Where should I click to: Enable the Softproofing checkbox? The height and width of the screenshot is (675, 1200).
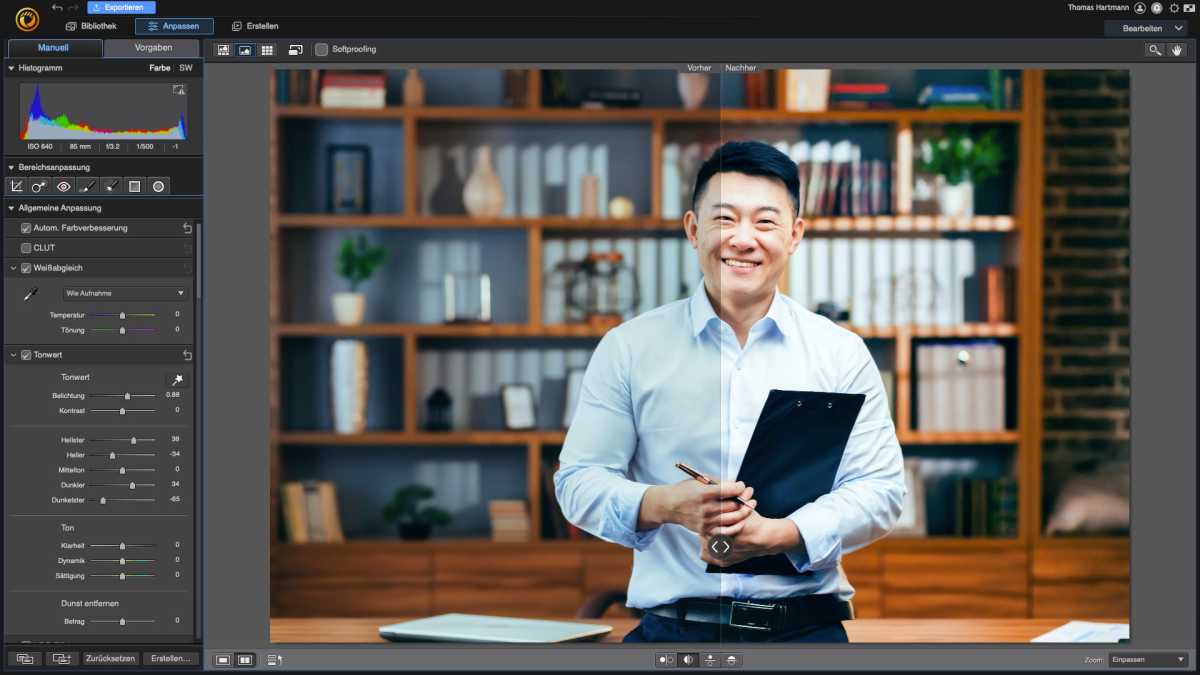(x=321, y=49)
